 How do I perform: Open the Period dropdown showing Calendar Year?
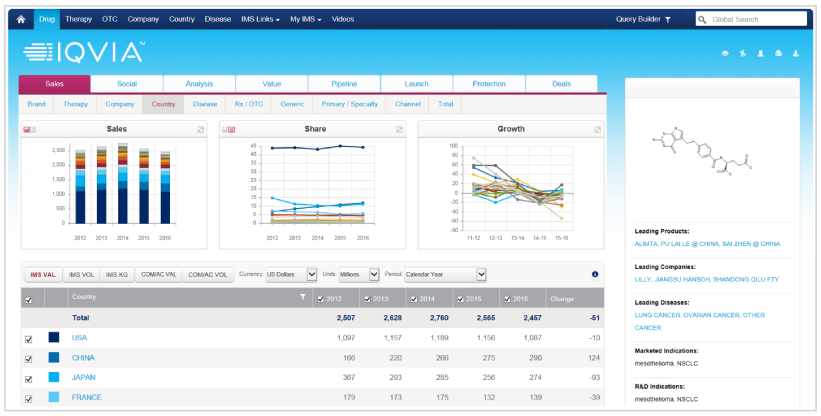(x=445, y=274)
